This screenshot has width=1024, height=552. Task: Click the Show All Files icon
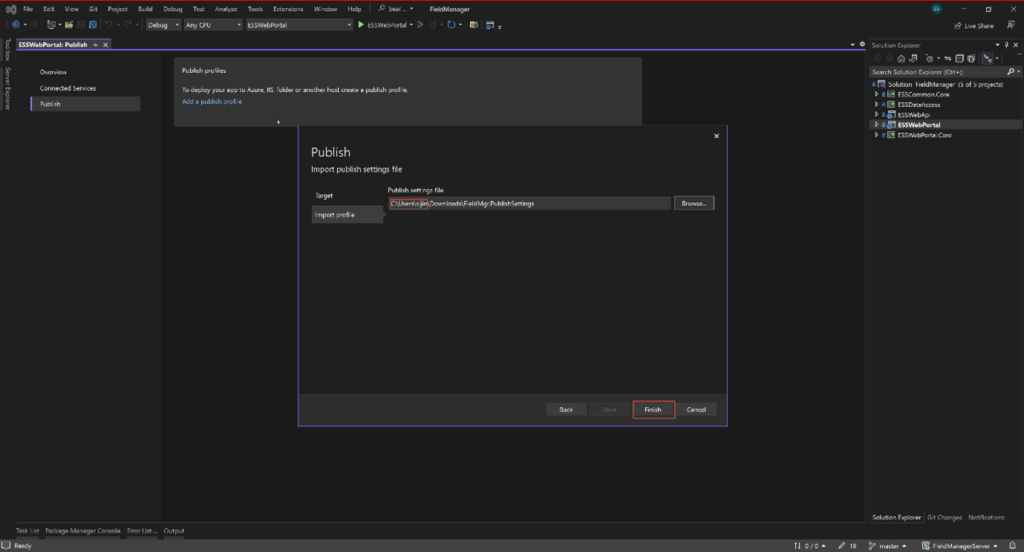tap(971, 58)
